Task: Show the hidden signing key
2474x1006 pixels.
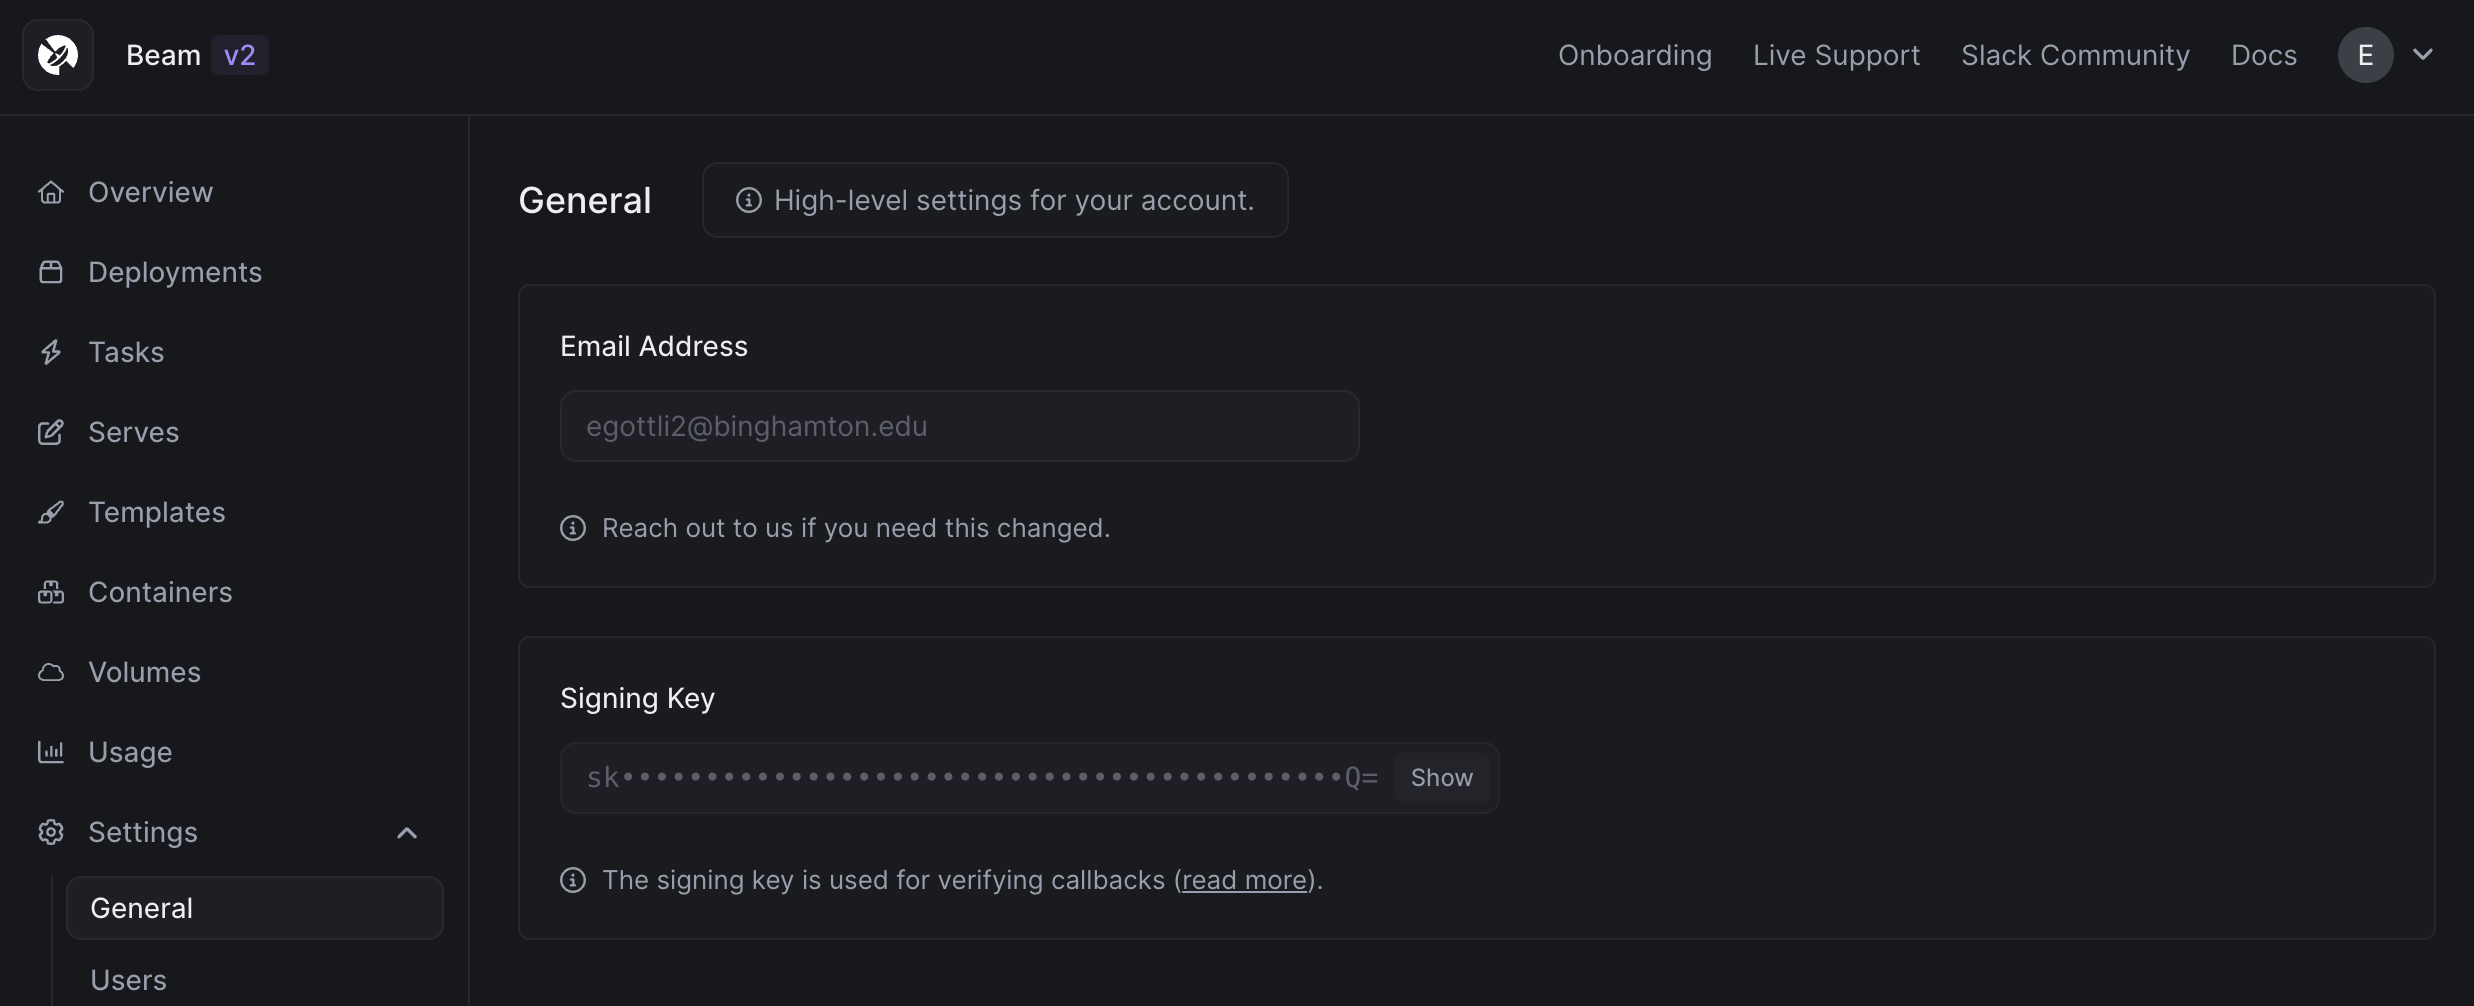Action: (x=1441, y=778)
